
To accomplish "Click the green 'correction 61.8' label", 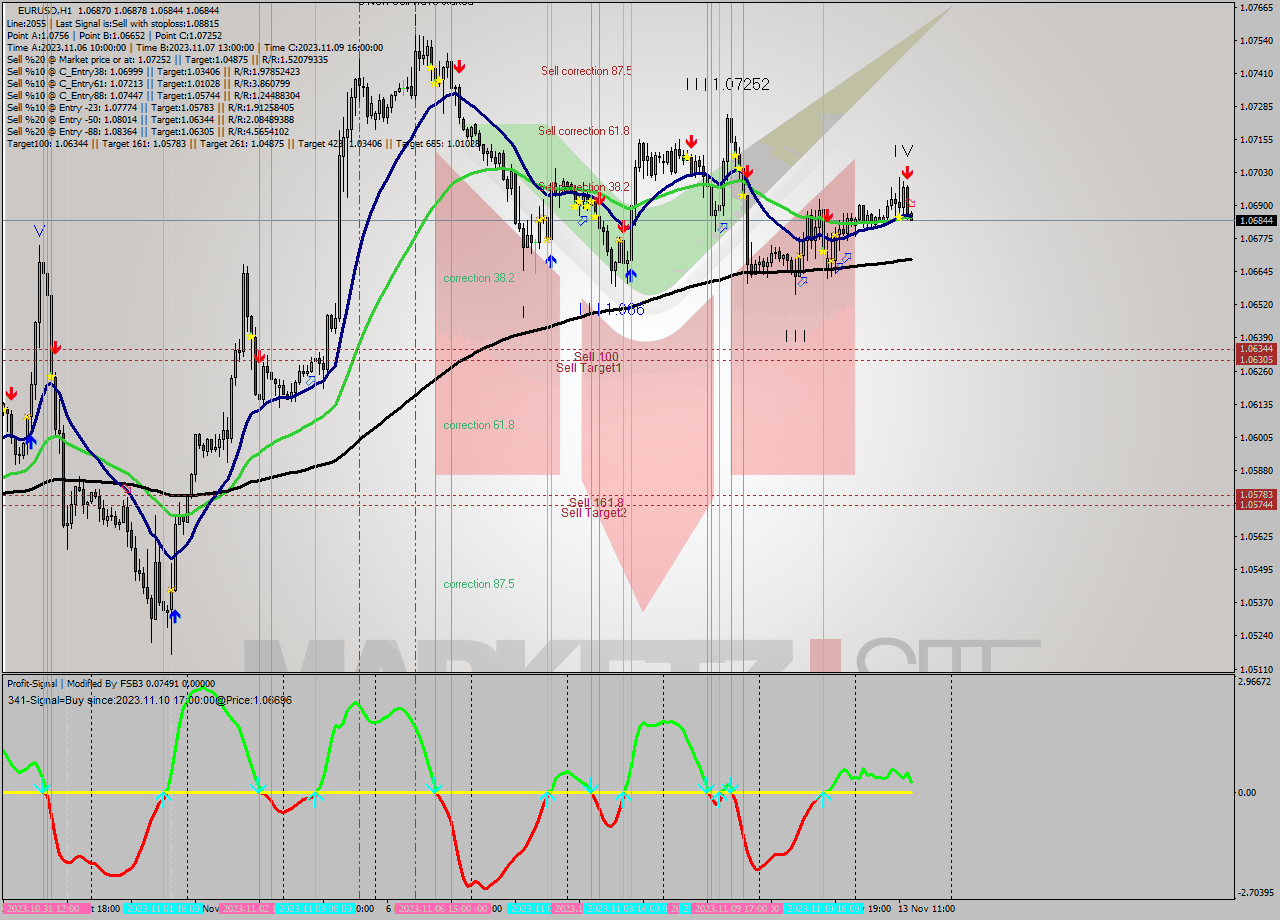I will [x=479, y=425].
